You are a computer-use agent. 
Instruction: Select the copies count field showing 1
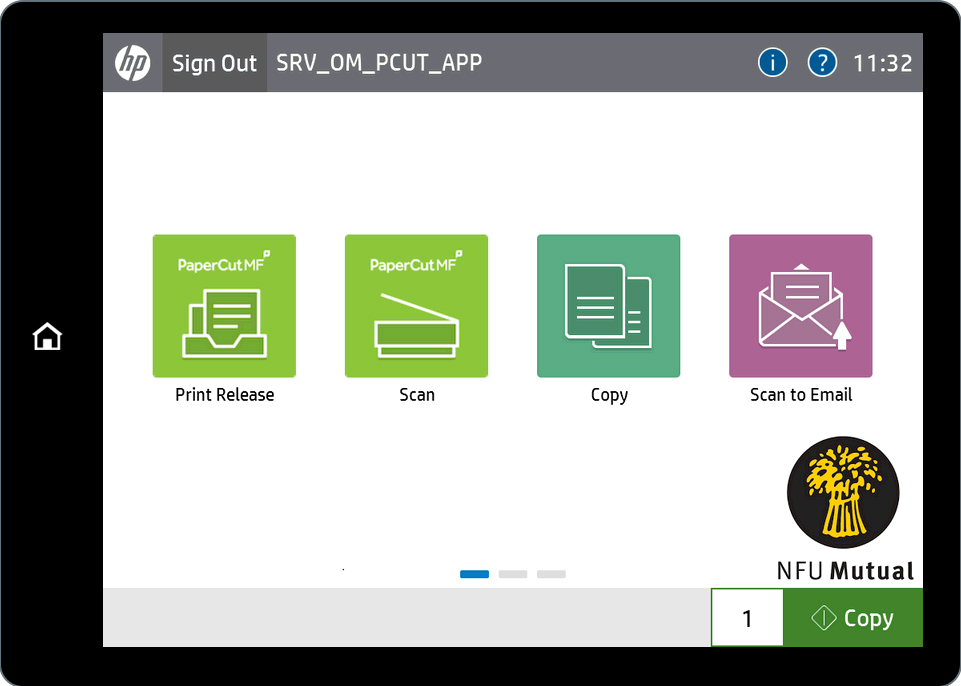pos(747,618)
